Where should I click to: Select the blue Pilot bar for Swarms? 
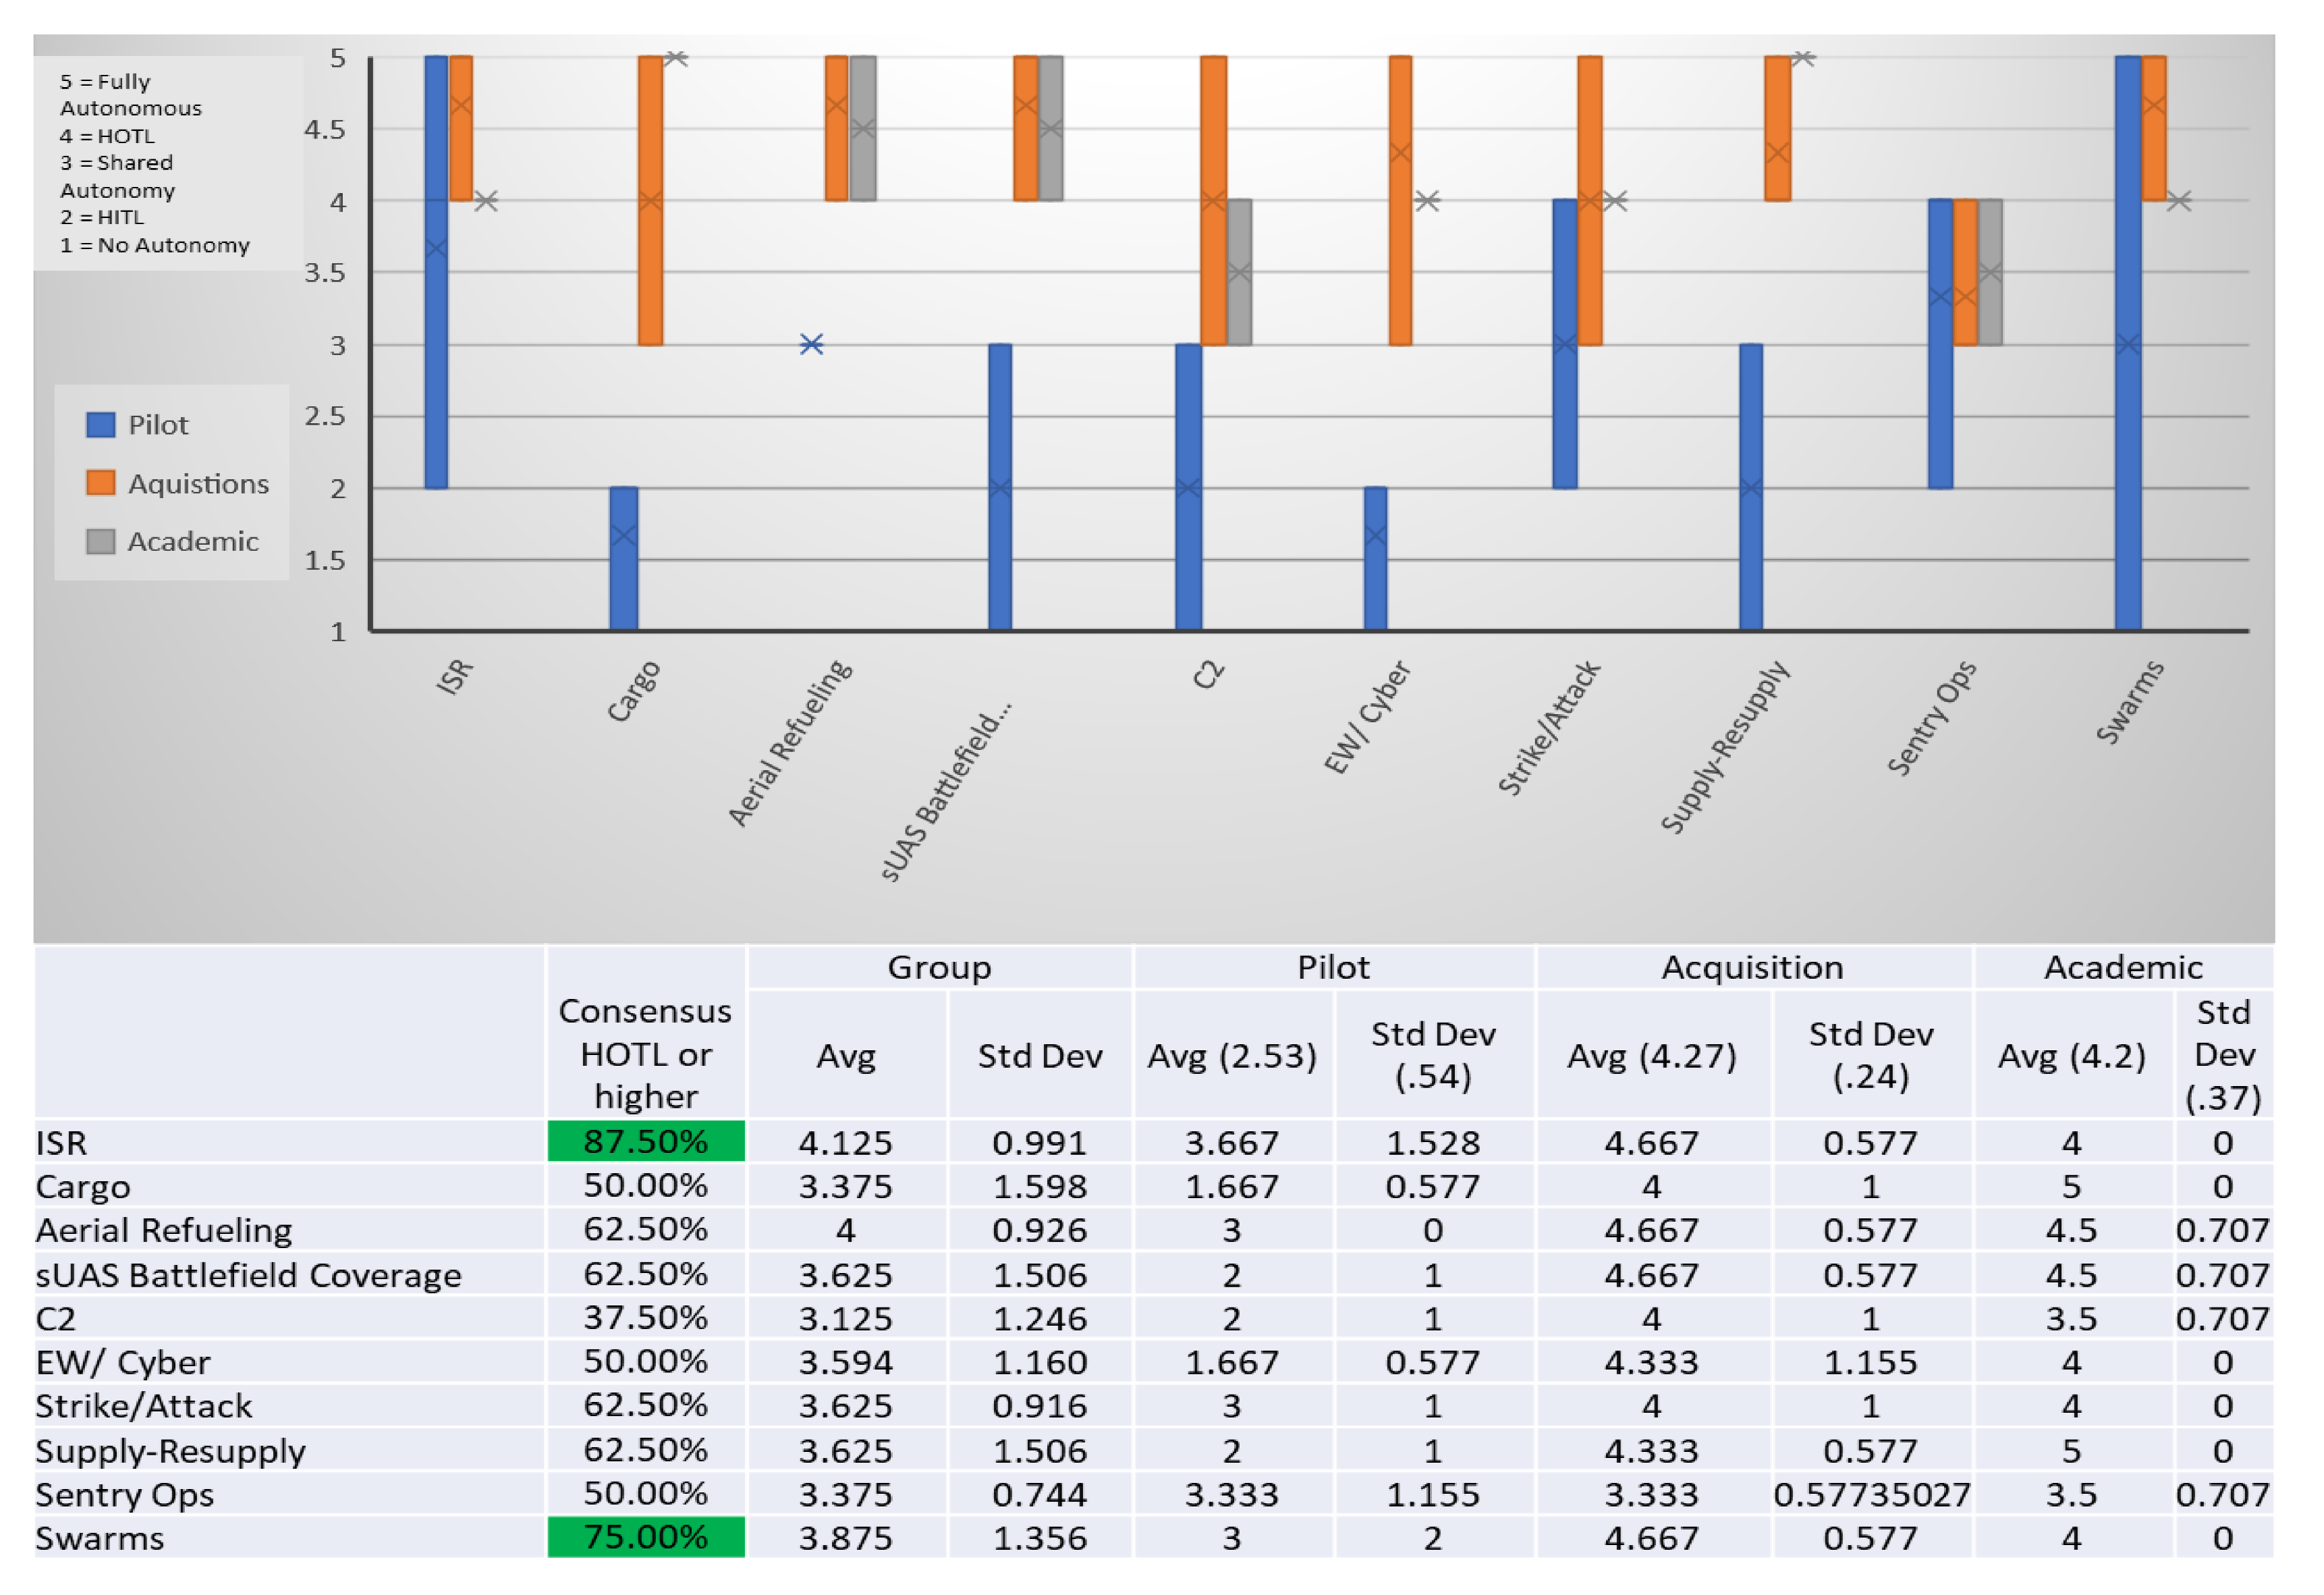pyautogui.click(x=2127, y=450)
